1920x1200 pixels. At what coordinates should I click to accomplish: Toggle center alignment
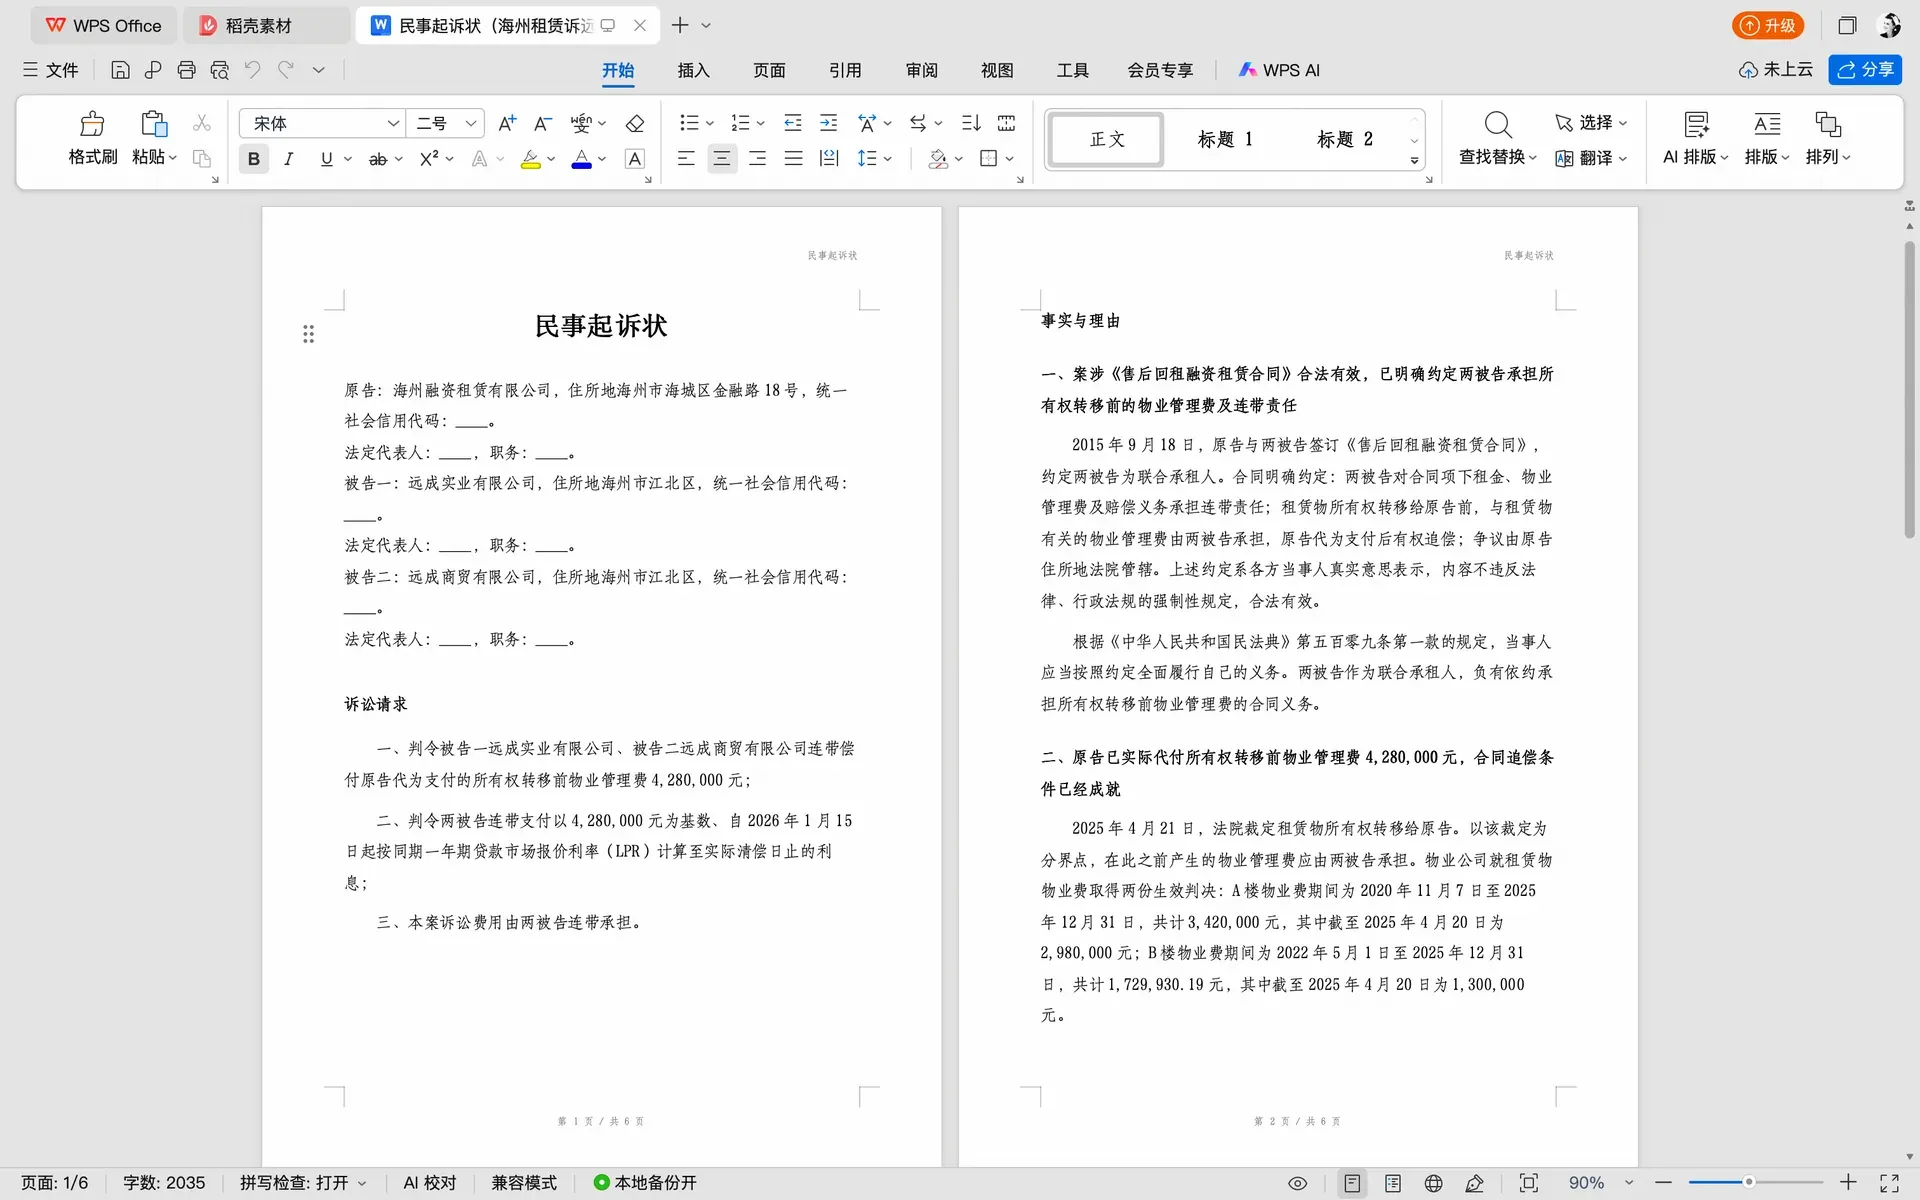(x=721, y=159)
